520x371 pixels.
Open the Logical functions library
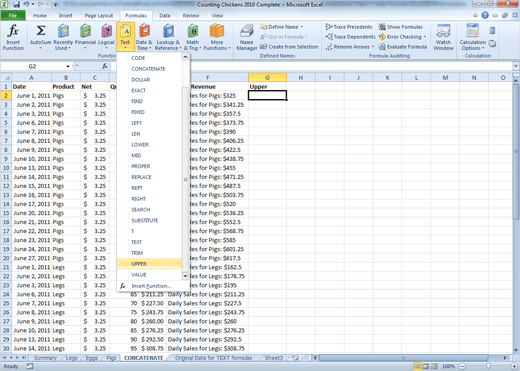(106, 37)
